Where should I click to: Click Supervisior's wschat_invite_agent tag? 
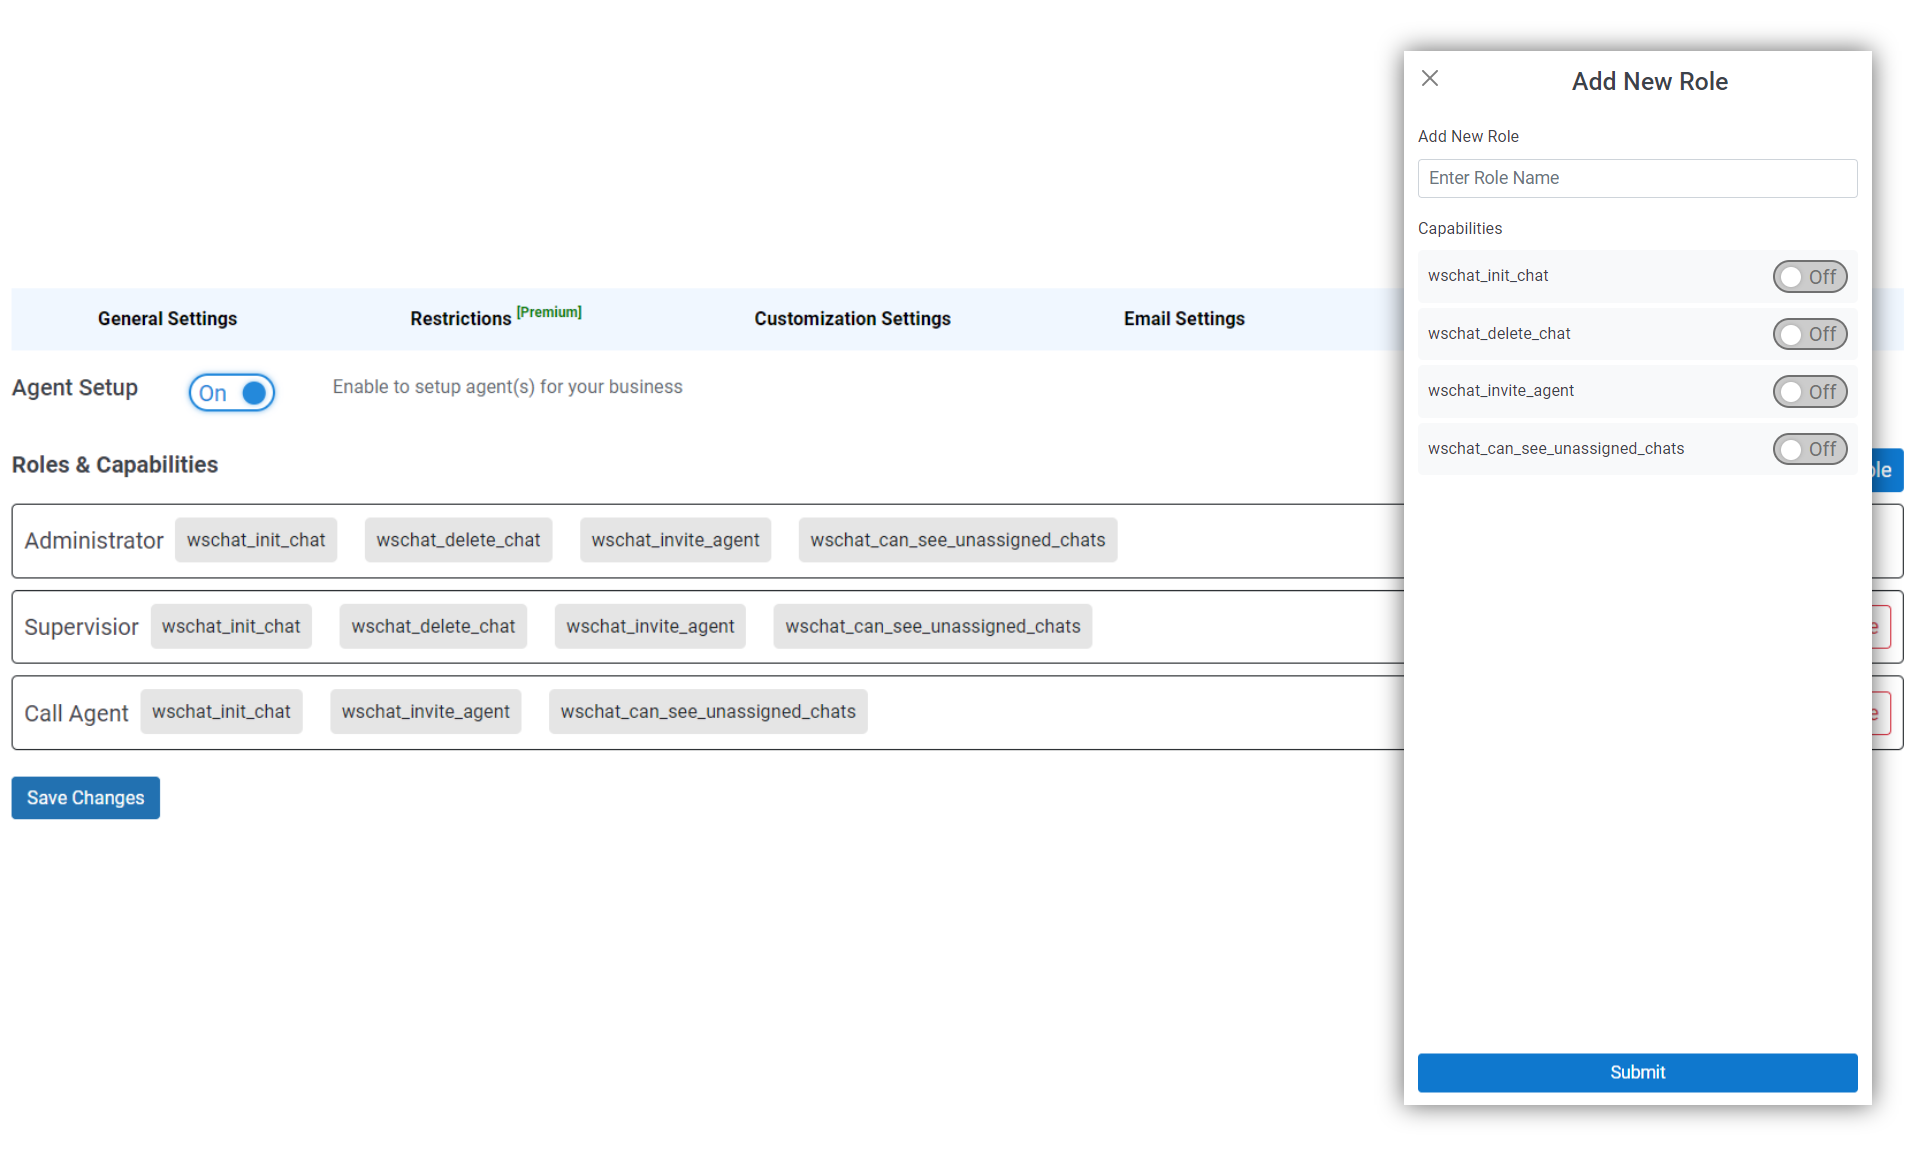[x=650, y=626]
